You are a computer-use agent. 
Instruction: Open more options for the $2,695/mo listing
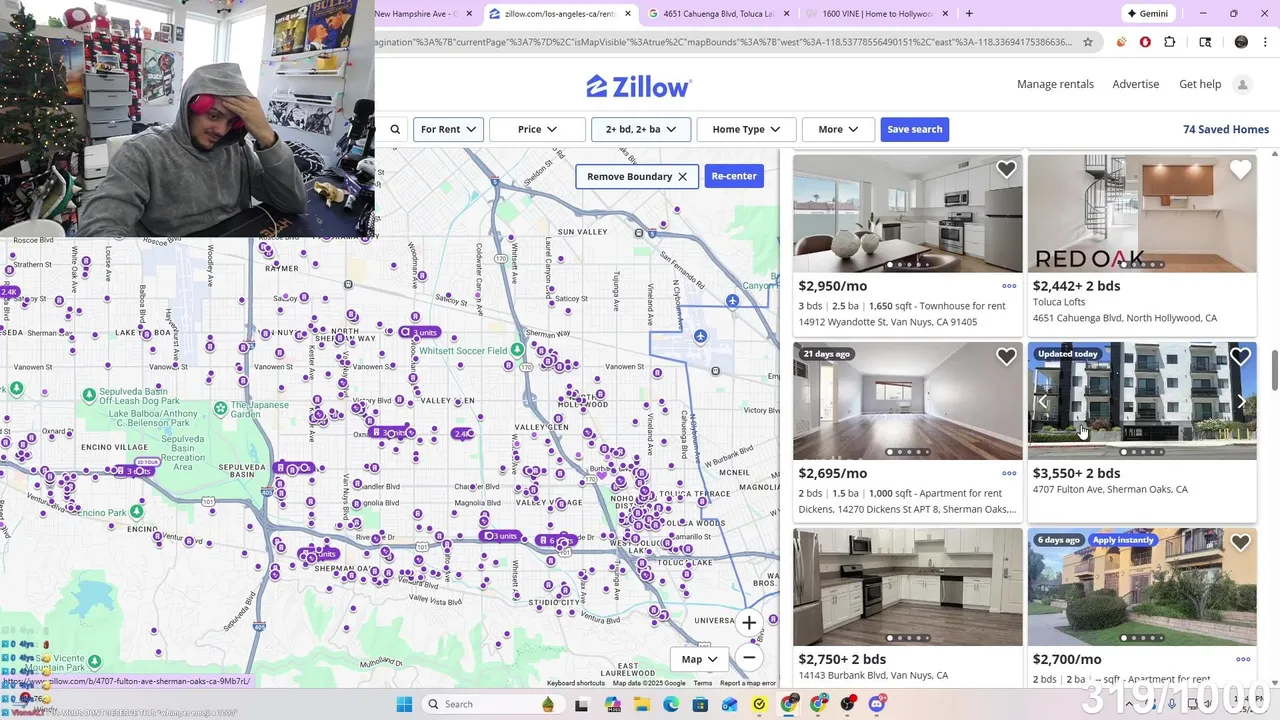[1009, 473]
